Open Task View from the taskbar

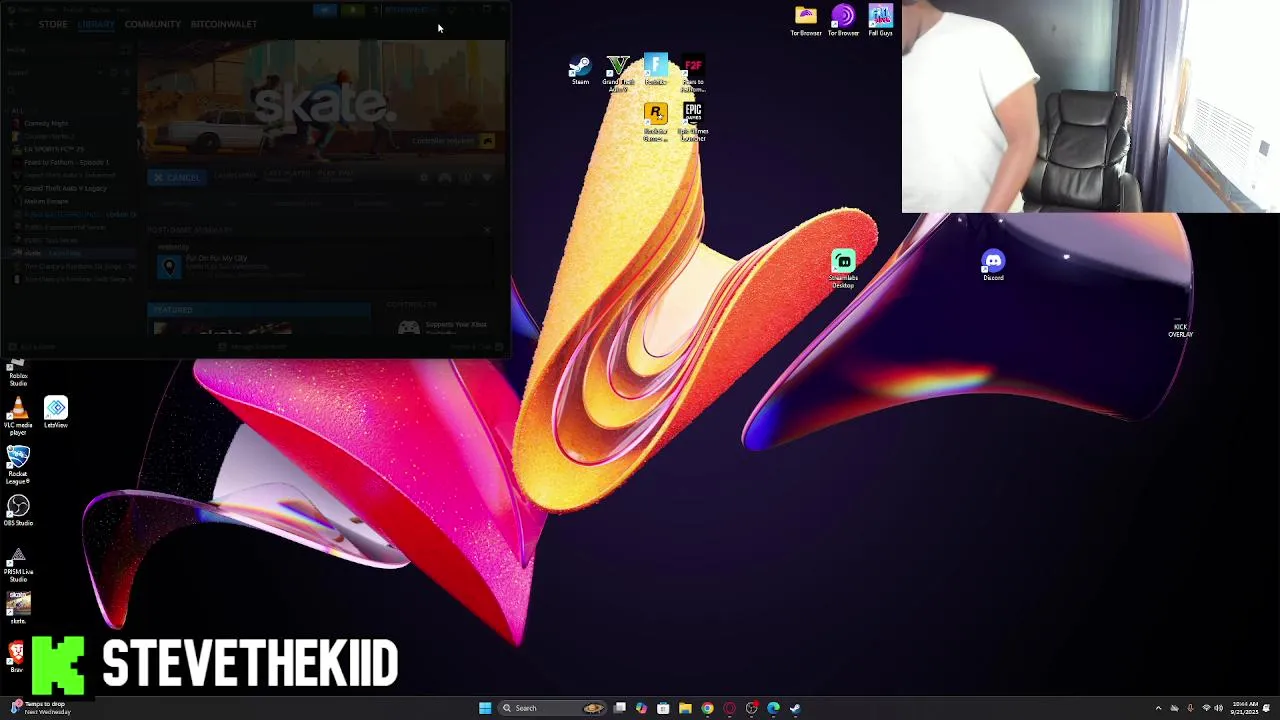click(620, 708)
